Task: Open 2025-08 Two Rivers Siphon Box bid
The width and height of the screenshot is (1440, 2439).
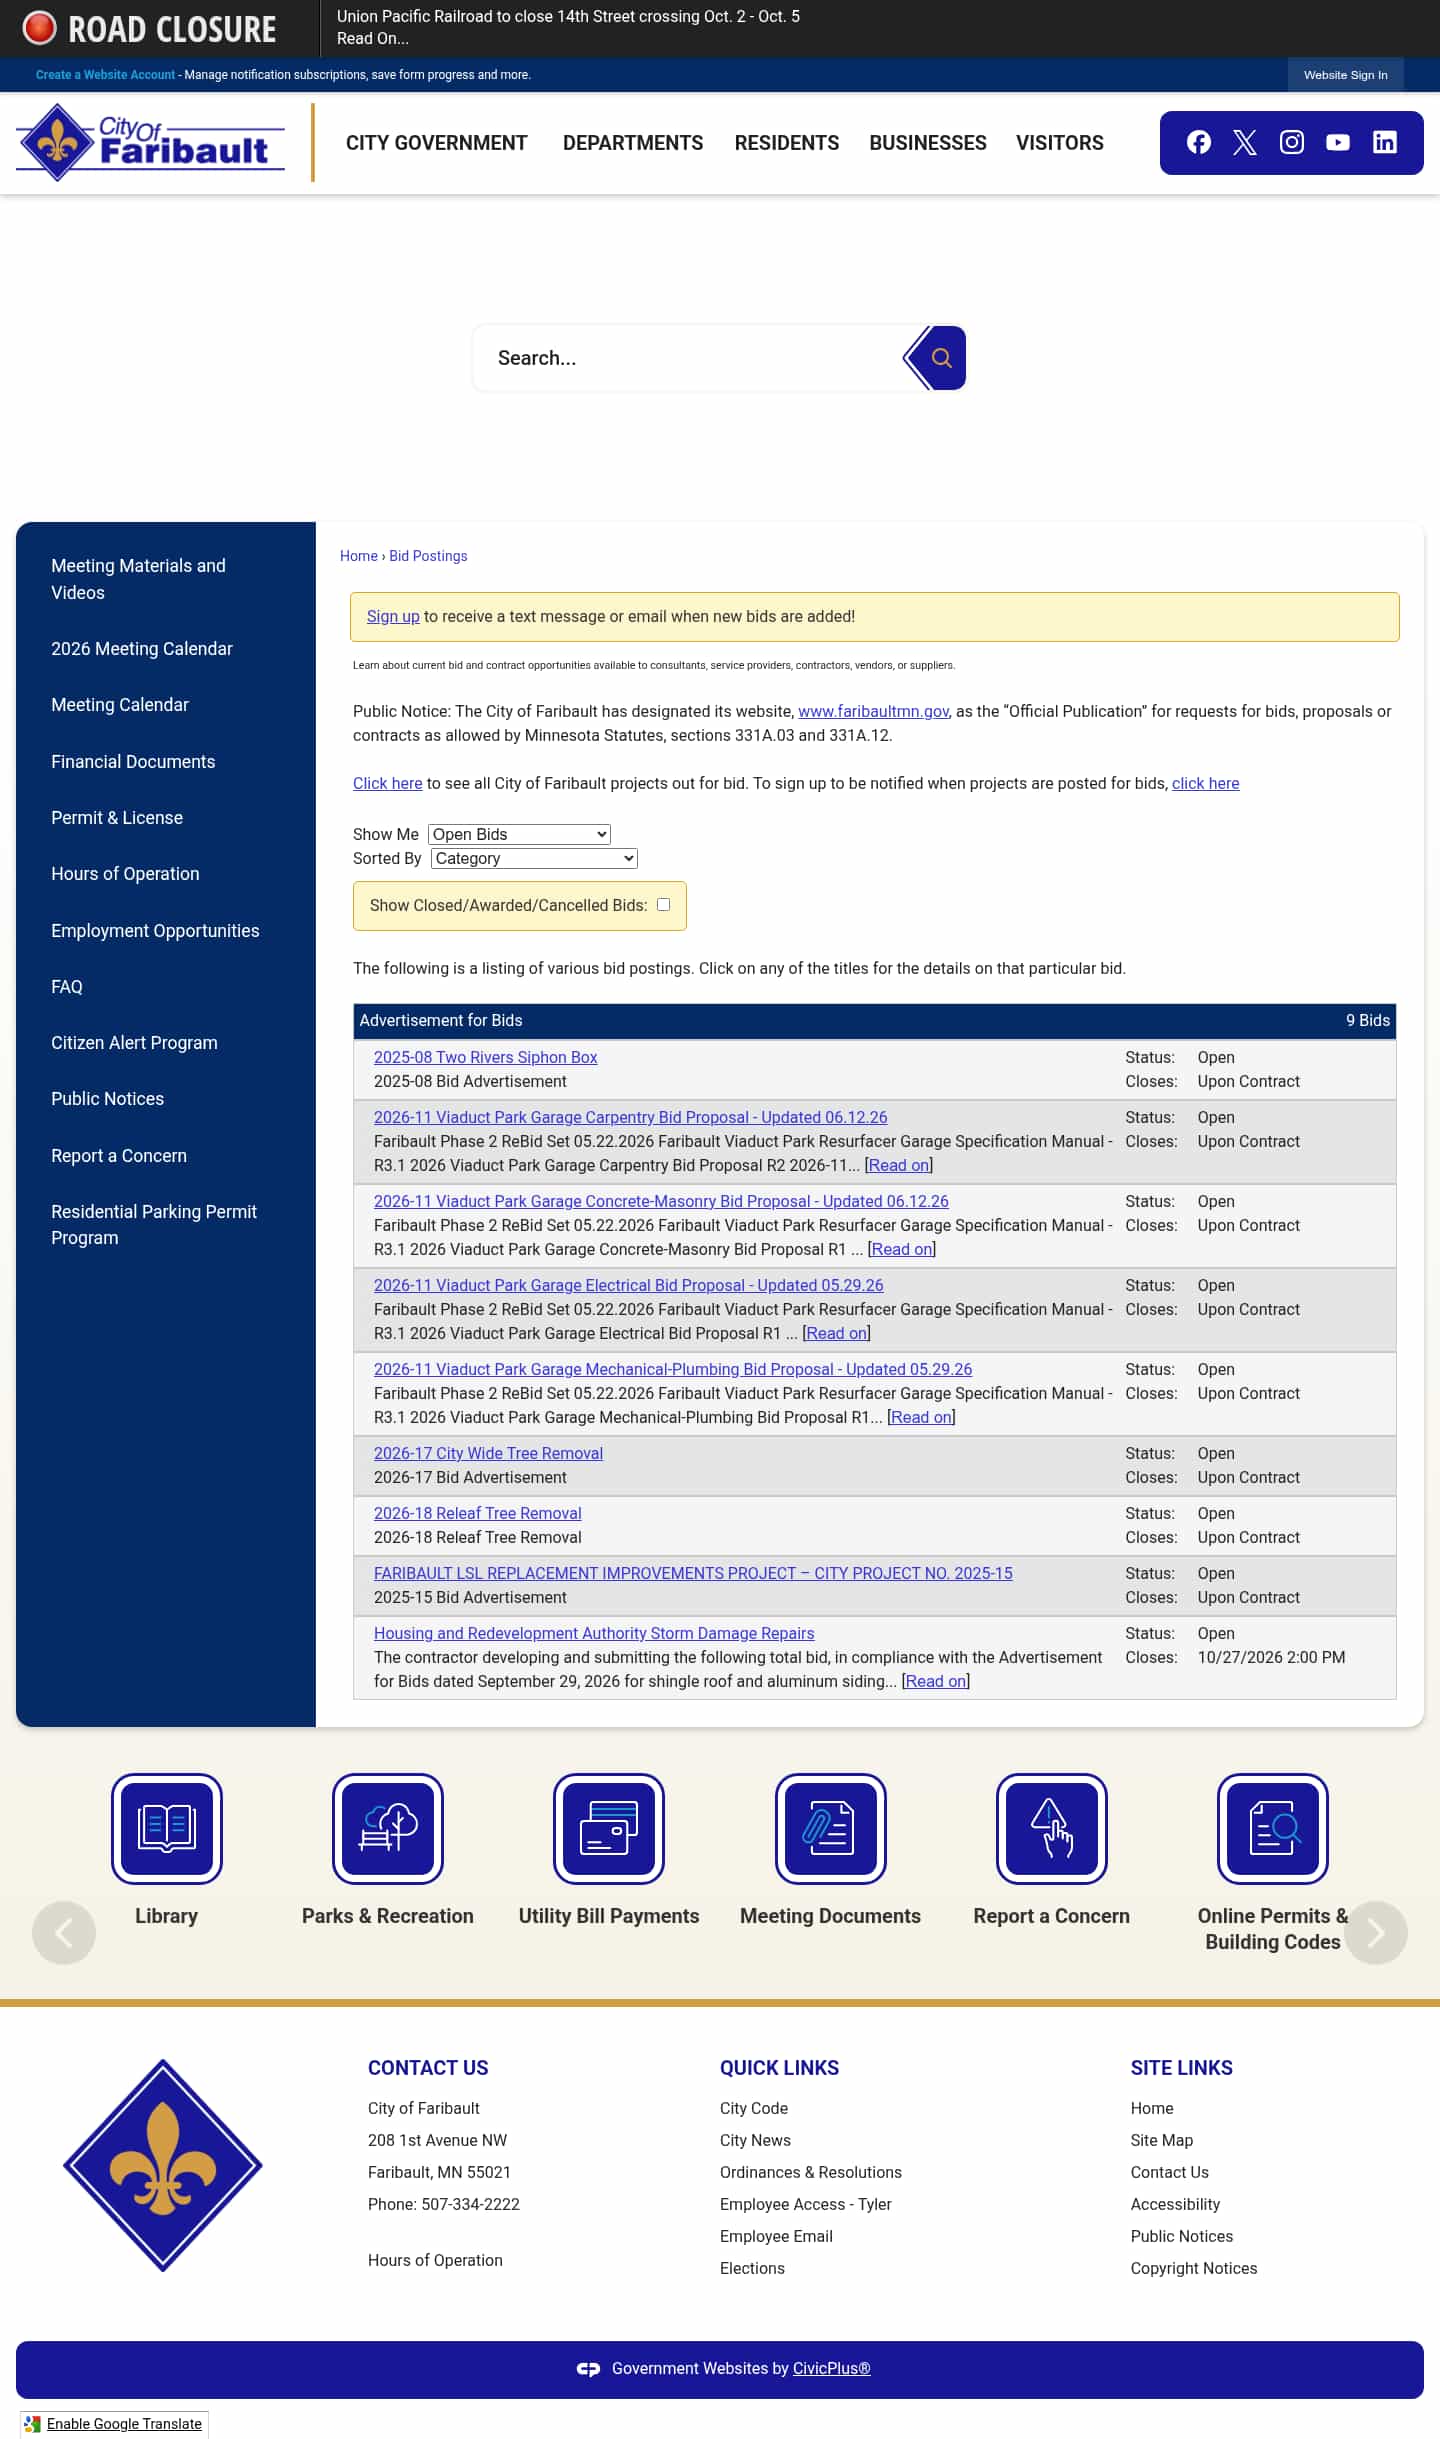Action: tap(485, 1057)
